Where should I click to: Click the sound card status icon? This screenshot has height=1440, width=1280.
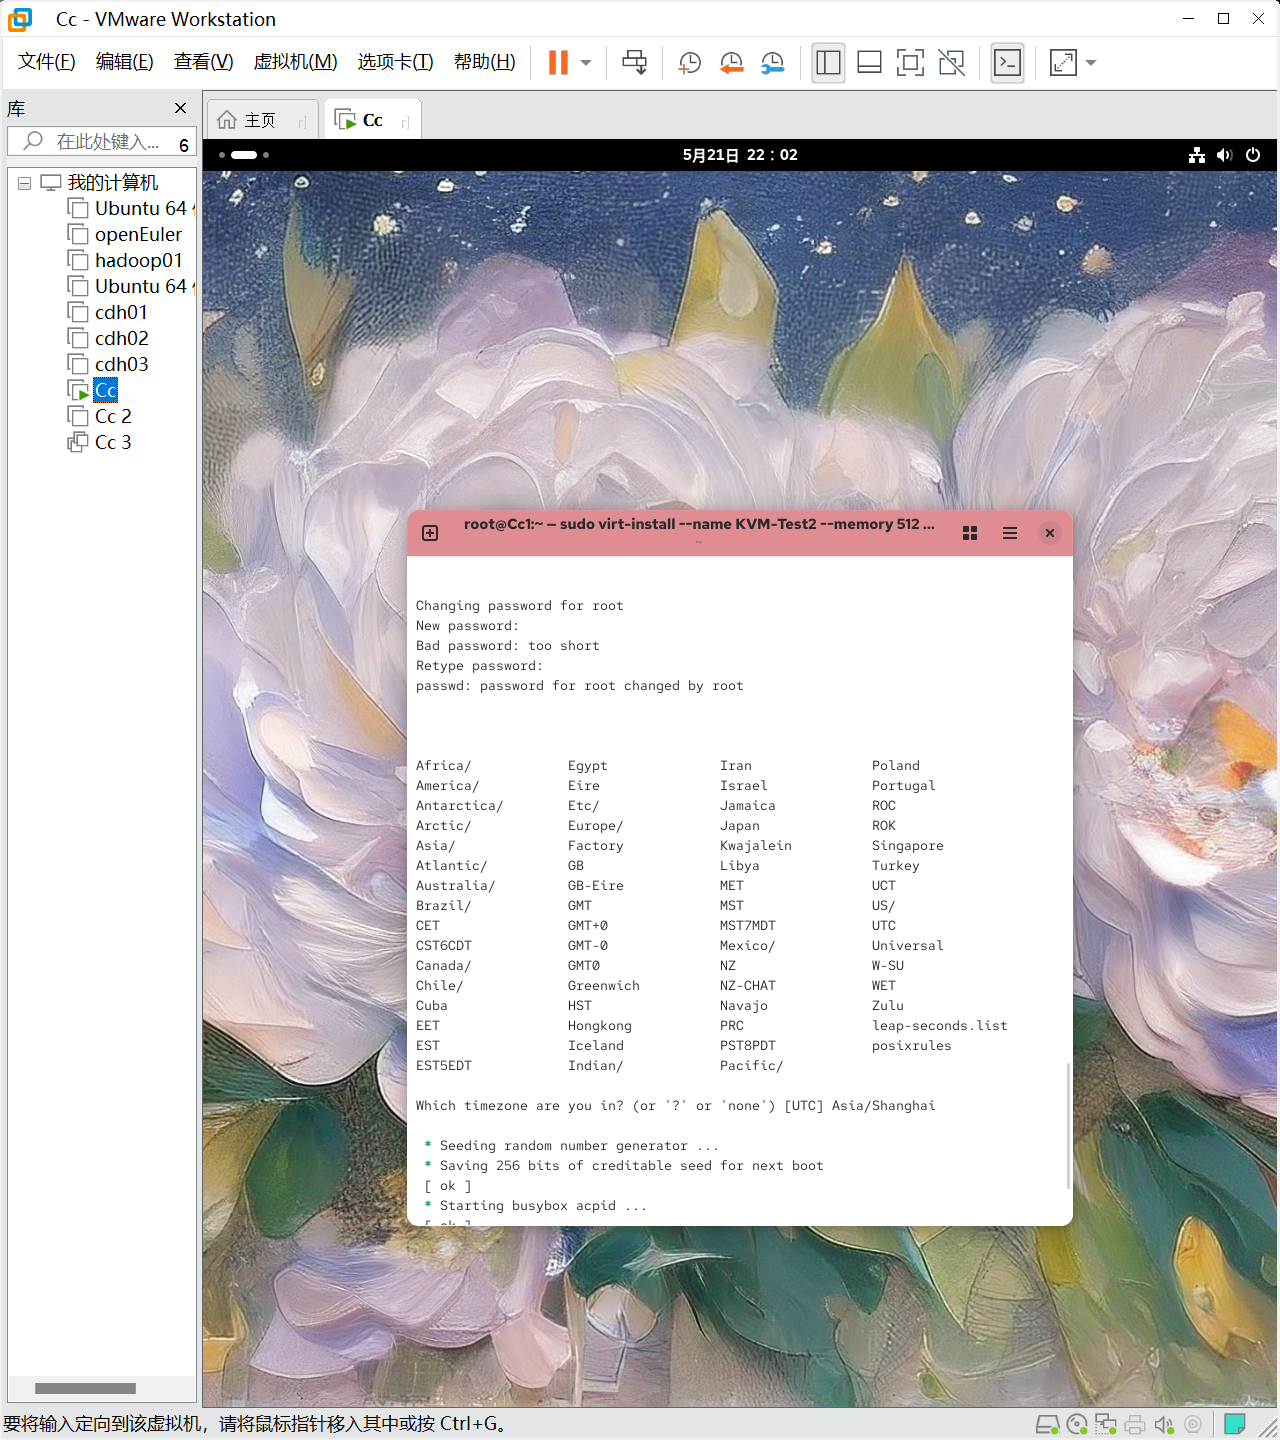tap(1164, 1424)
